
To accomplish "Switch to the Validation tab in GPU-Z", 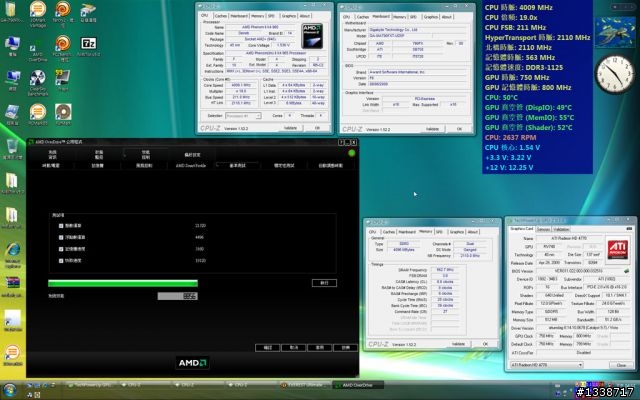I will [561, 229].
